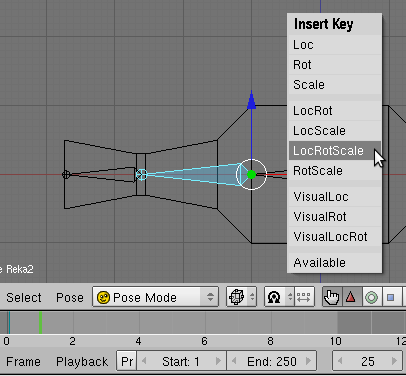
Task: Click timeline at frame 4 label
Action: point(138,341)
